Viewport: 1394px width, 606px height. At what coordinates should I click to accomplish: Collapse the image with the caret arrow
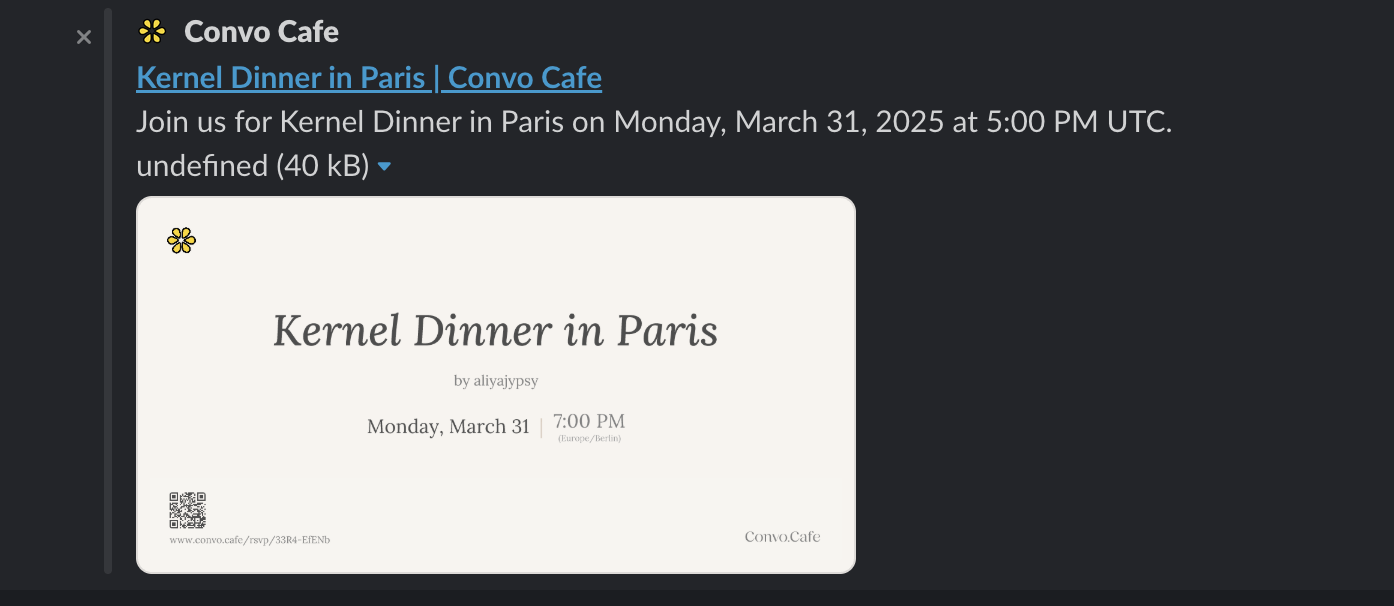pos(385,167)
